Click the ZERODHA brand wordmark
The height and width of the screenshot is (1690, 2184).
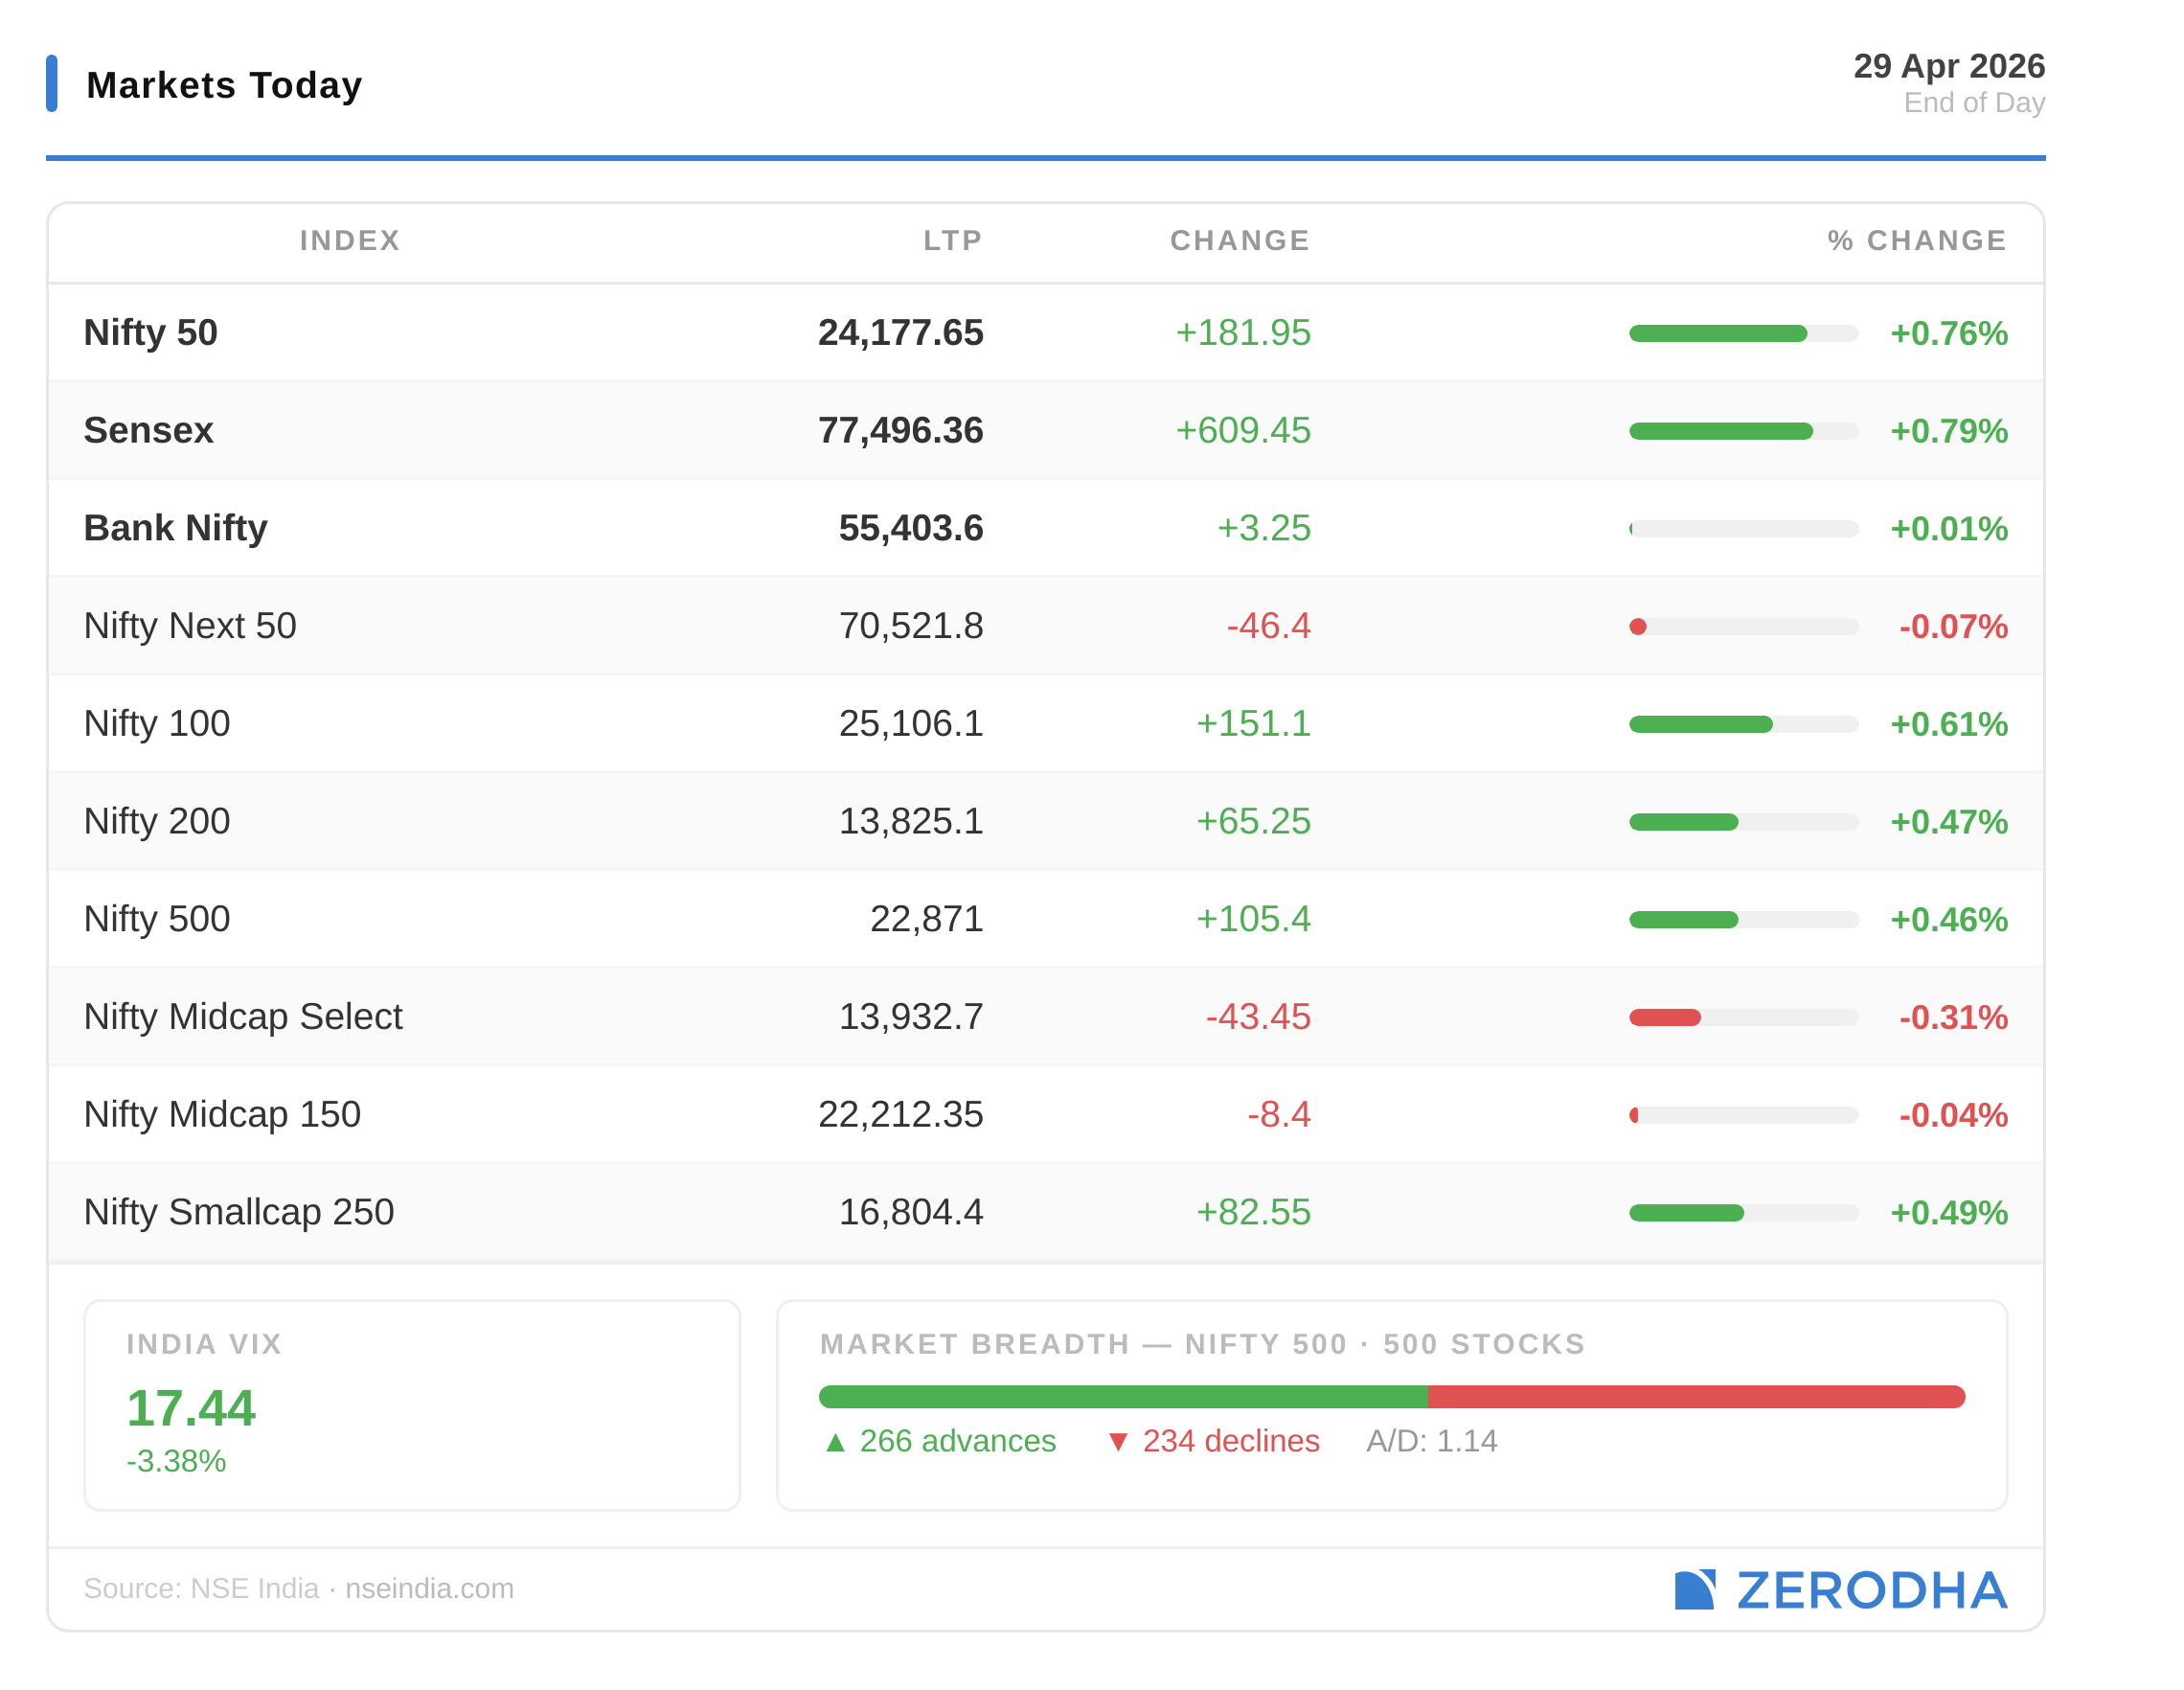[1871, 1590]
